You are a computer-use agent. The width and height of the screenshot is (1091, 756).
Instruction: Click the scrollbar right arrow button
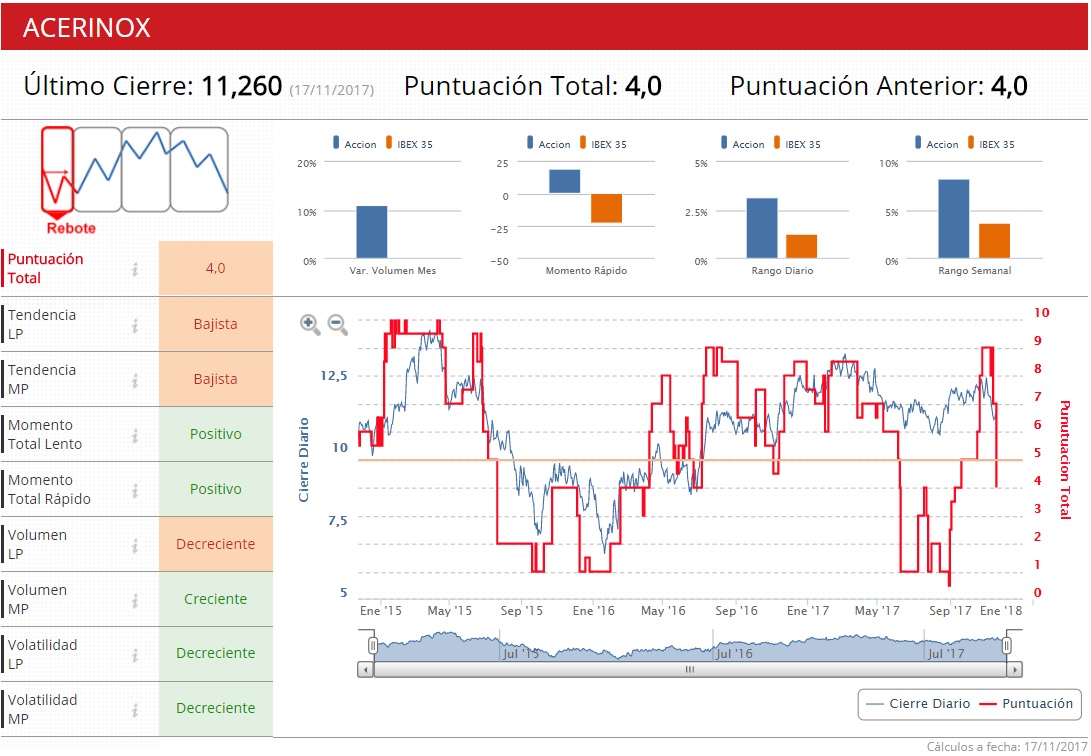tap(1014, 670)
